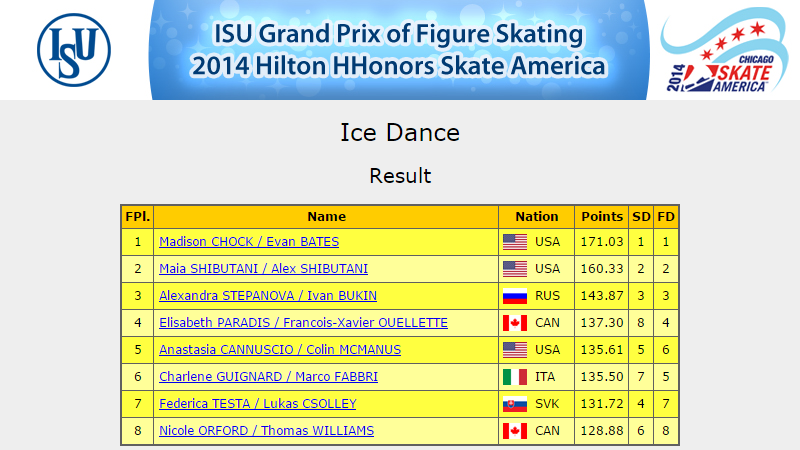Click the Grand Prix event banner
Screen dimensions: 800x450
tap(399, 50)
